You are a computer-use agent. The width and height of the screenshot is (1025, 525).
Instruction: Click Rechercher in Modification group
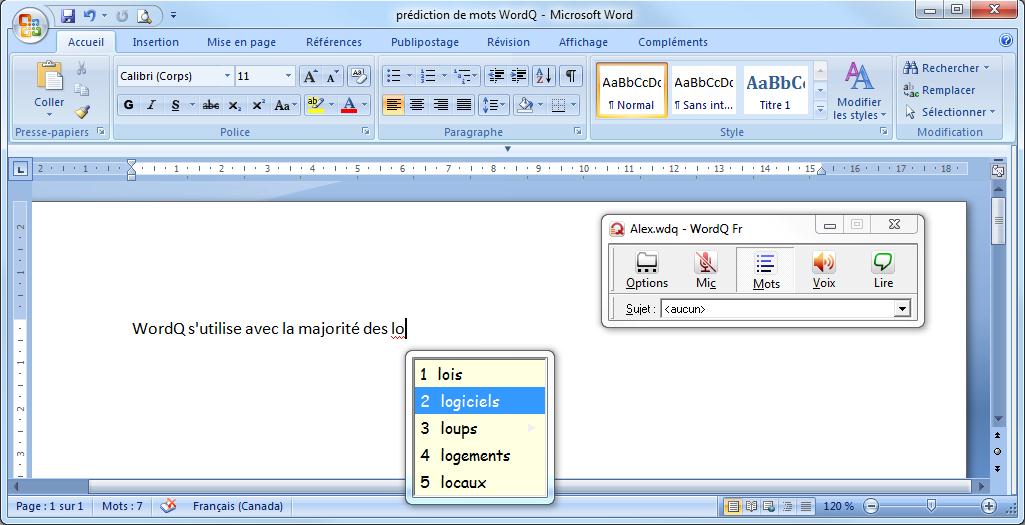(x=947, y=68)
